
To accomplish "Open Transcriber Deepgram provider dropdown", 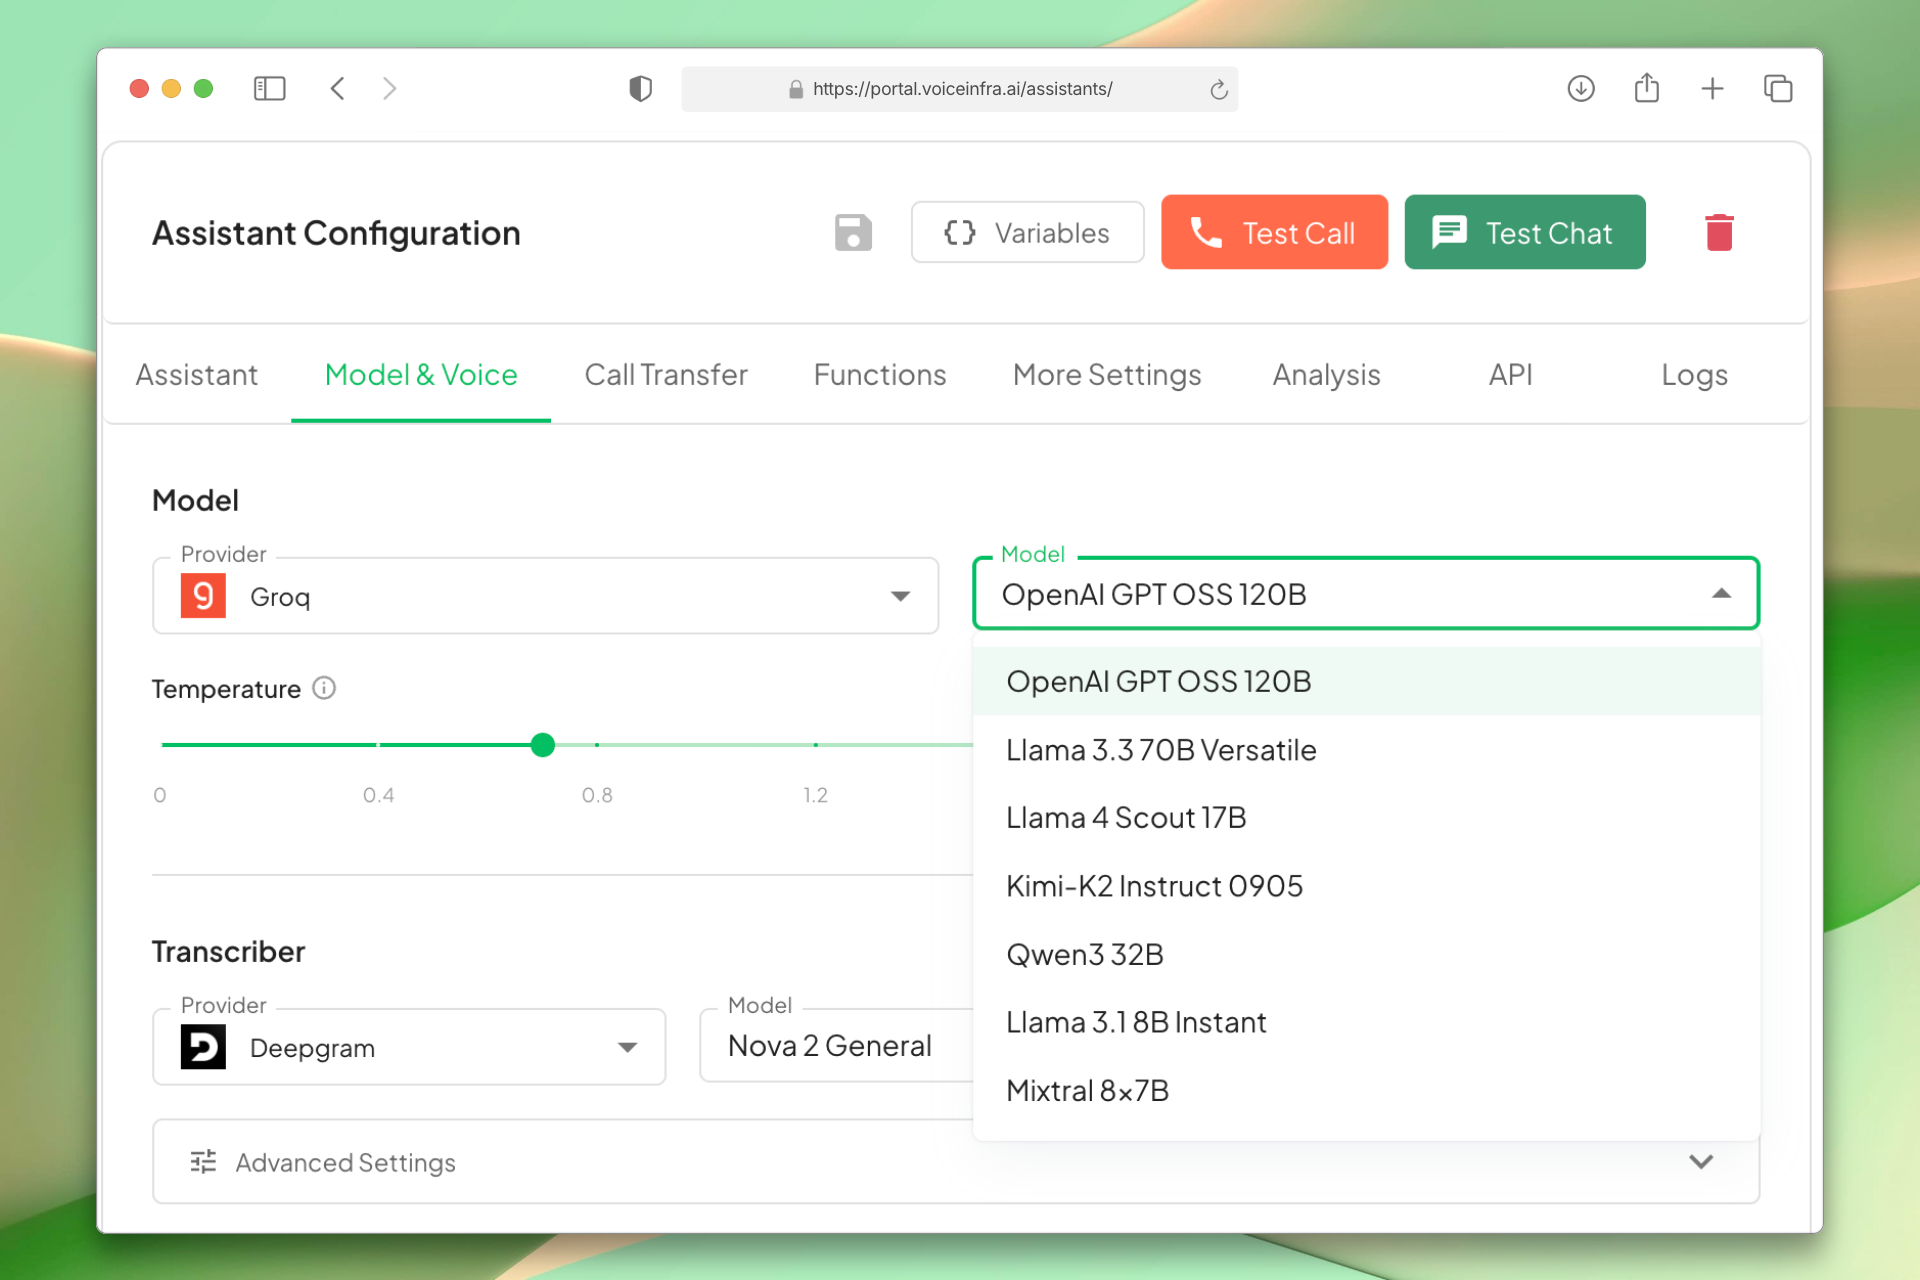I will click(409, 1047).
